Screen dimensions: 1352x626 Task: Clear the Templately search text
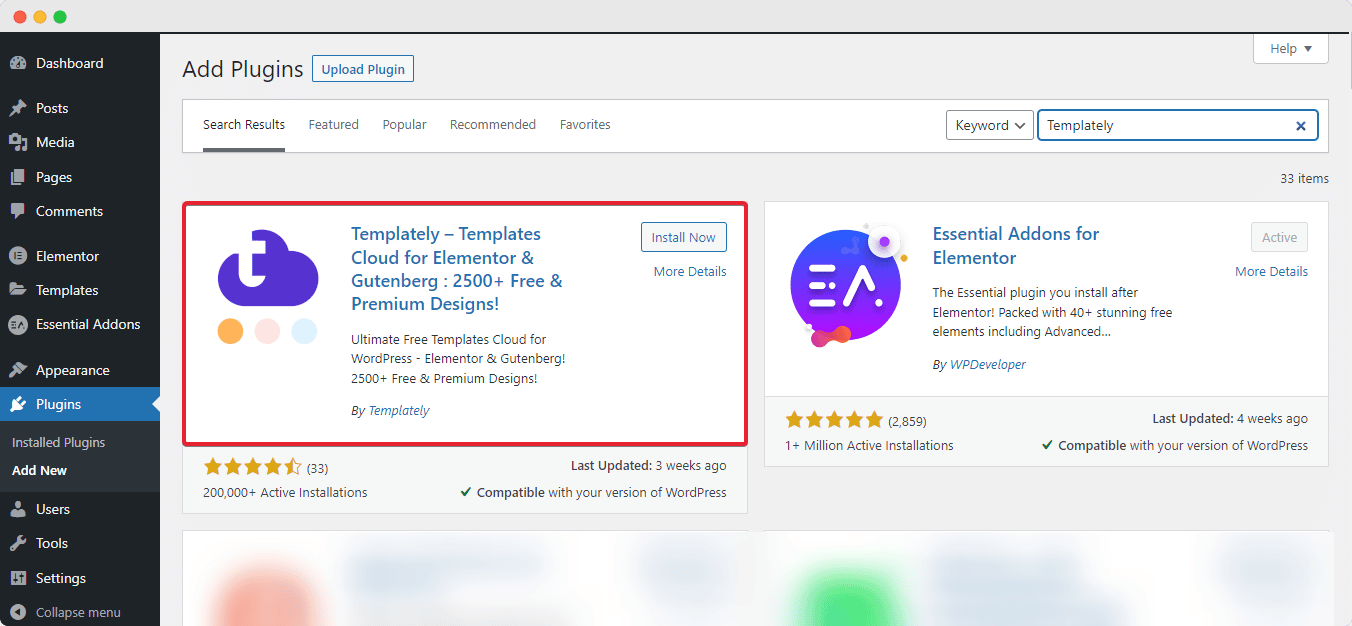pos(1301,126)
